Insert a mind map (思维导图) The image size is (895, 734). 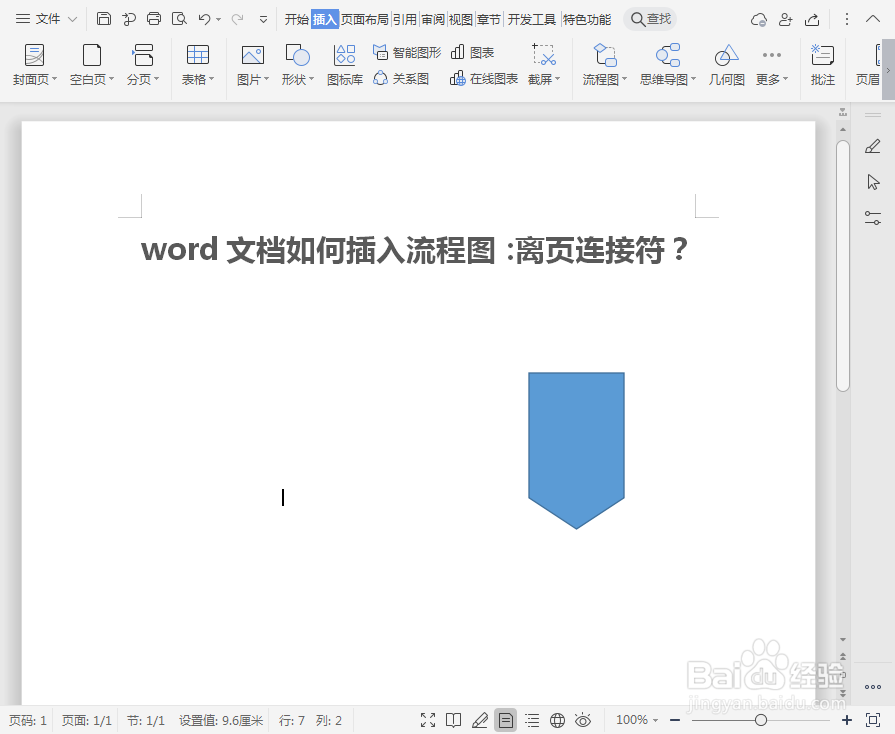click(x=668, y=64)
